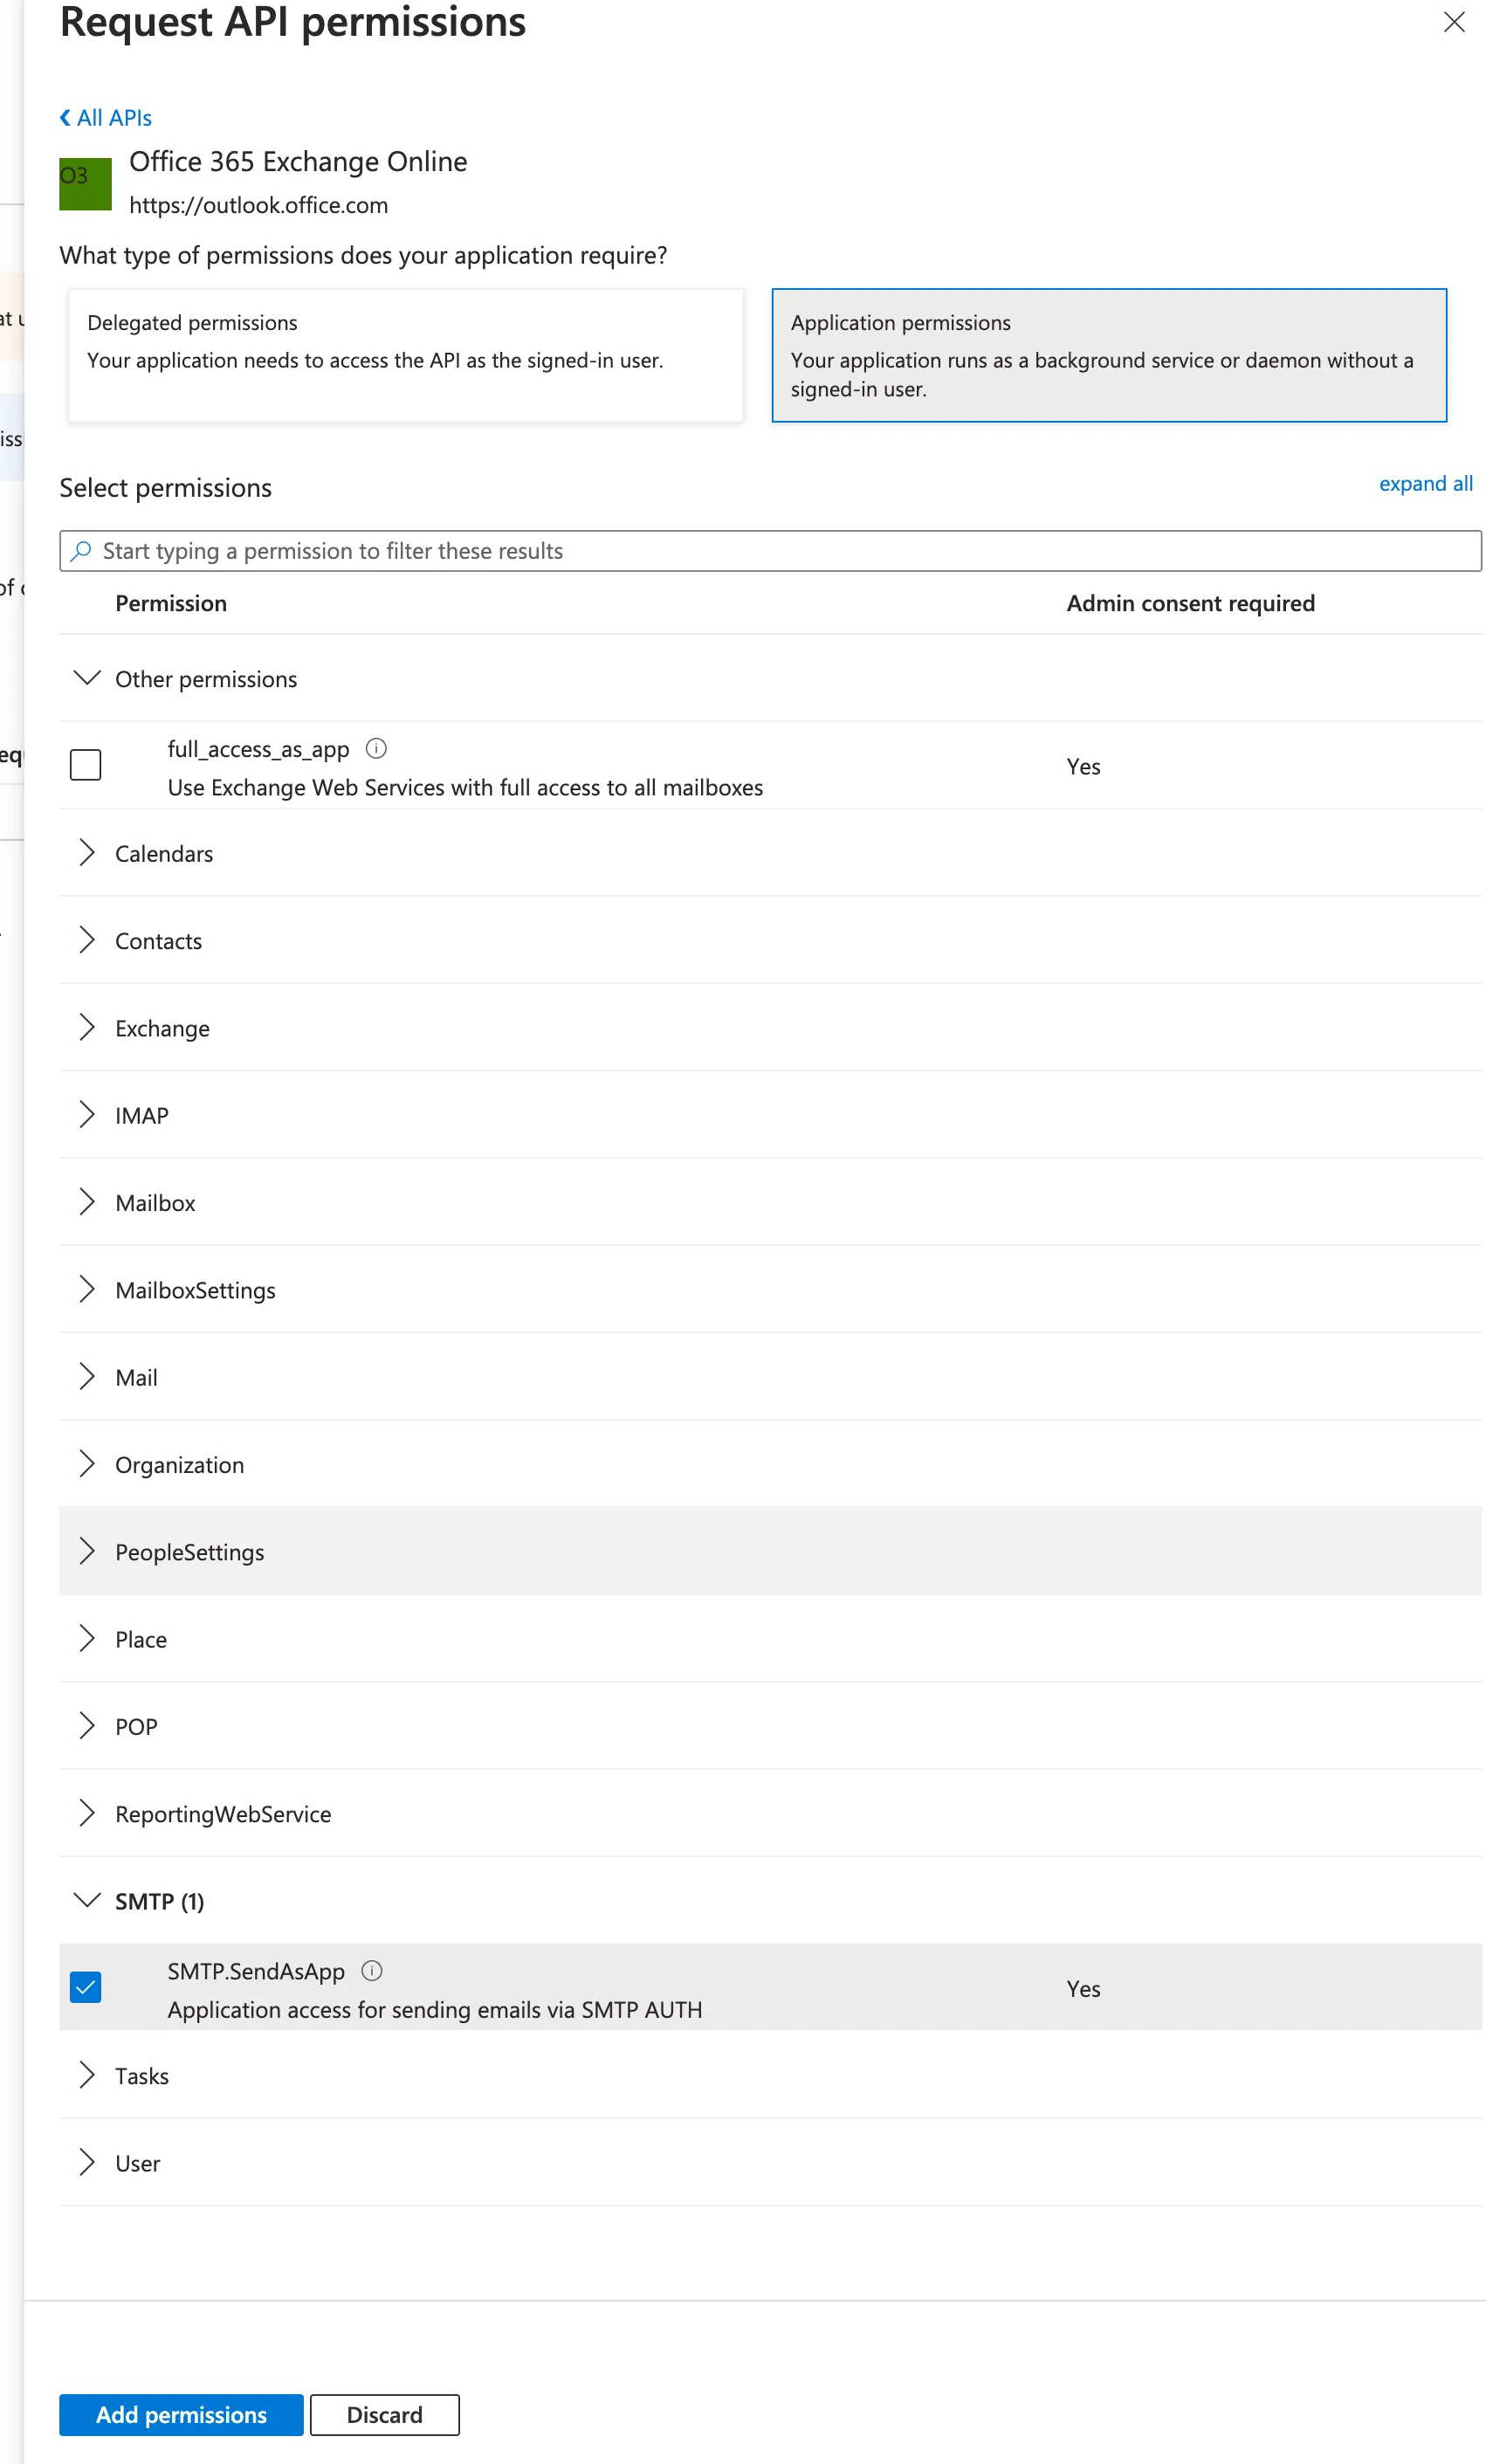Select Application permissions option card
This screenshot has width=1486, height=2464.
[1109, 355]
